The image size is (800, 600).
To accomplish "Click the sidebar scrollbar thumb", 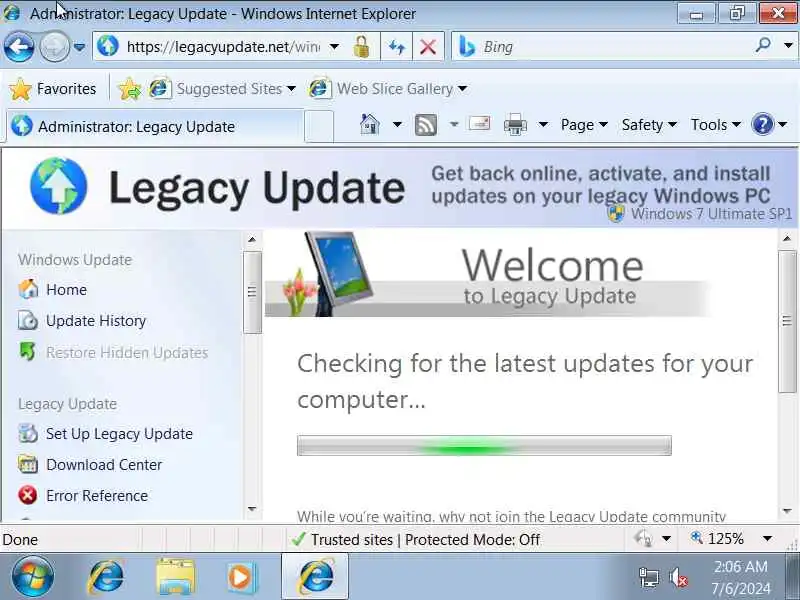I will (x=252, y=292).
